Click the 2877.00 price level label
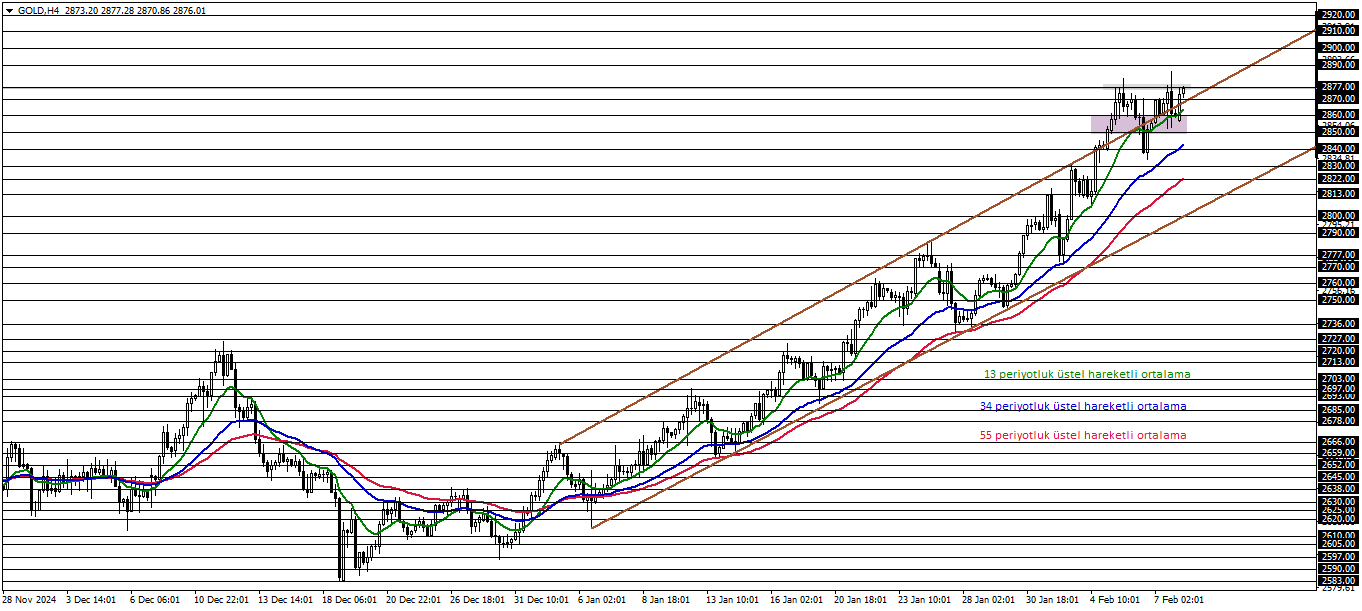 tap(1338, 87)
